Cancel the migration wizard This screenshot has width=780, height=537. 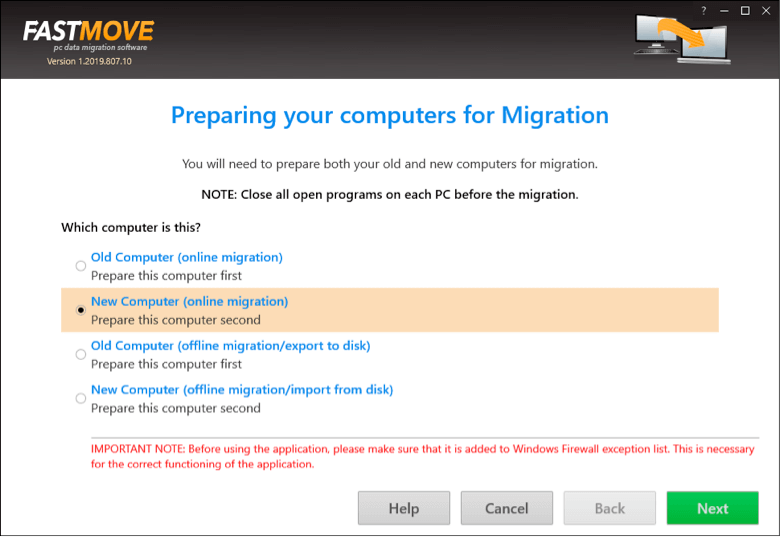pos(506,508)
